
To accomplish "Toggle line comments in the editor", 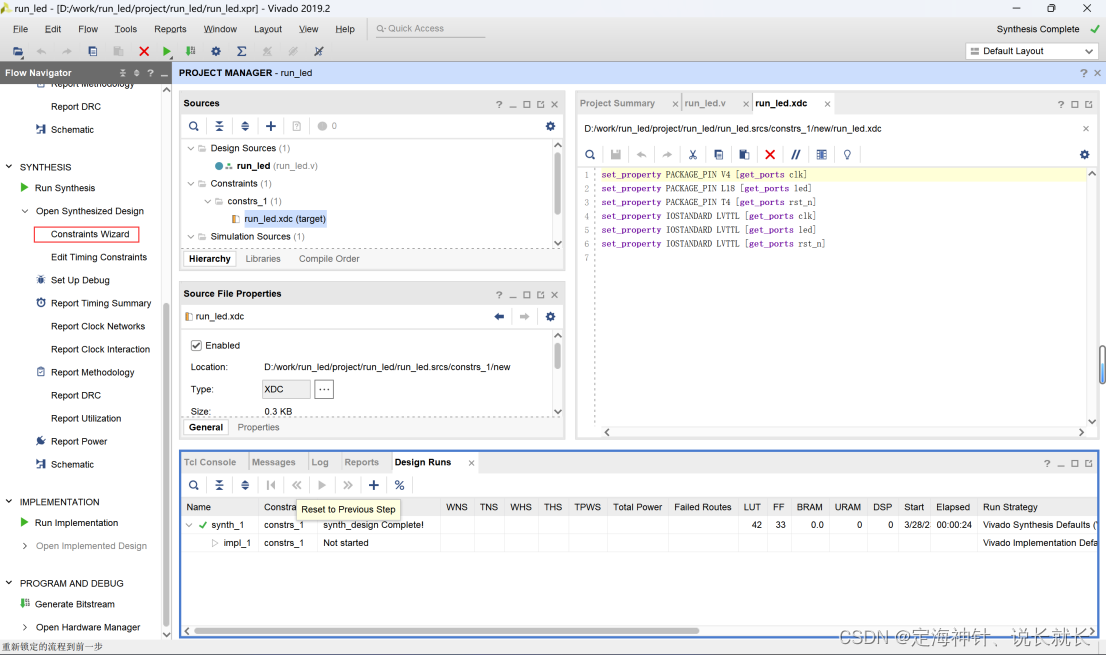I will 796,154.
